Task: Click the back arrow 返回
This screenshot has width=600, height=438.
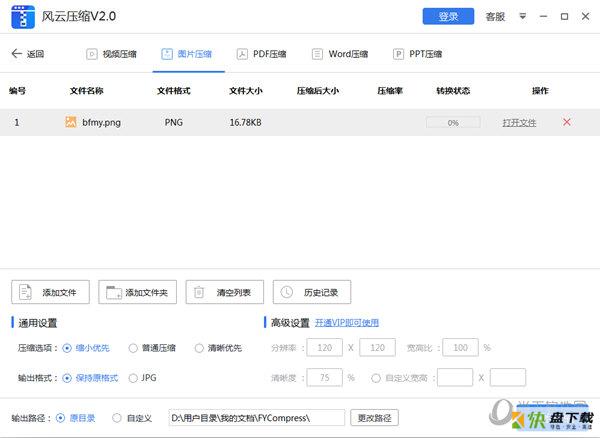Action: point(28,54)
